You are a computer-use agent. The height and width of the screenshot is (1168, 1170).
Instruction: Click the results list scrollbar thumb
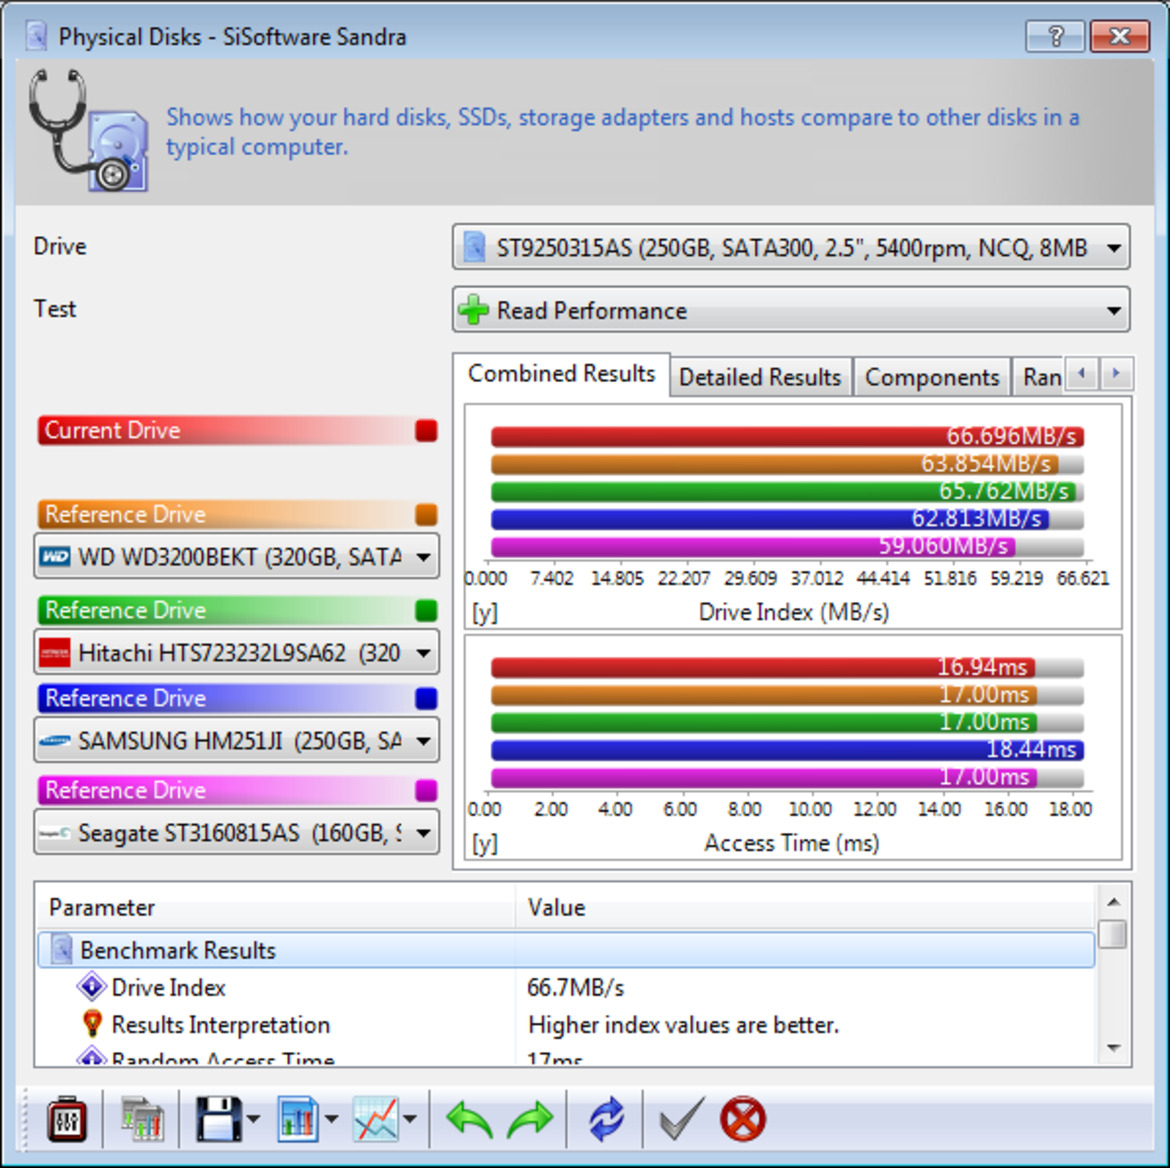[1113, 934]
